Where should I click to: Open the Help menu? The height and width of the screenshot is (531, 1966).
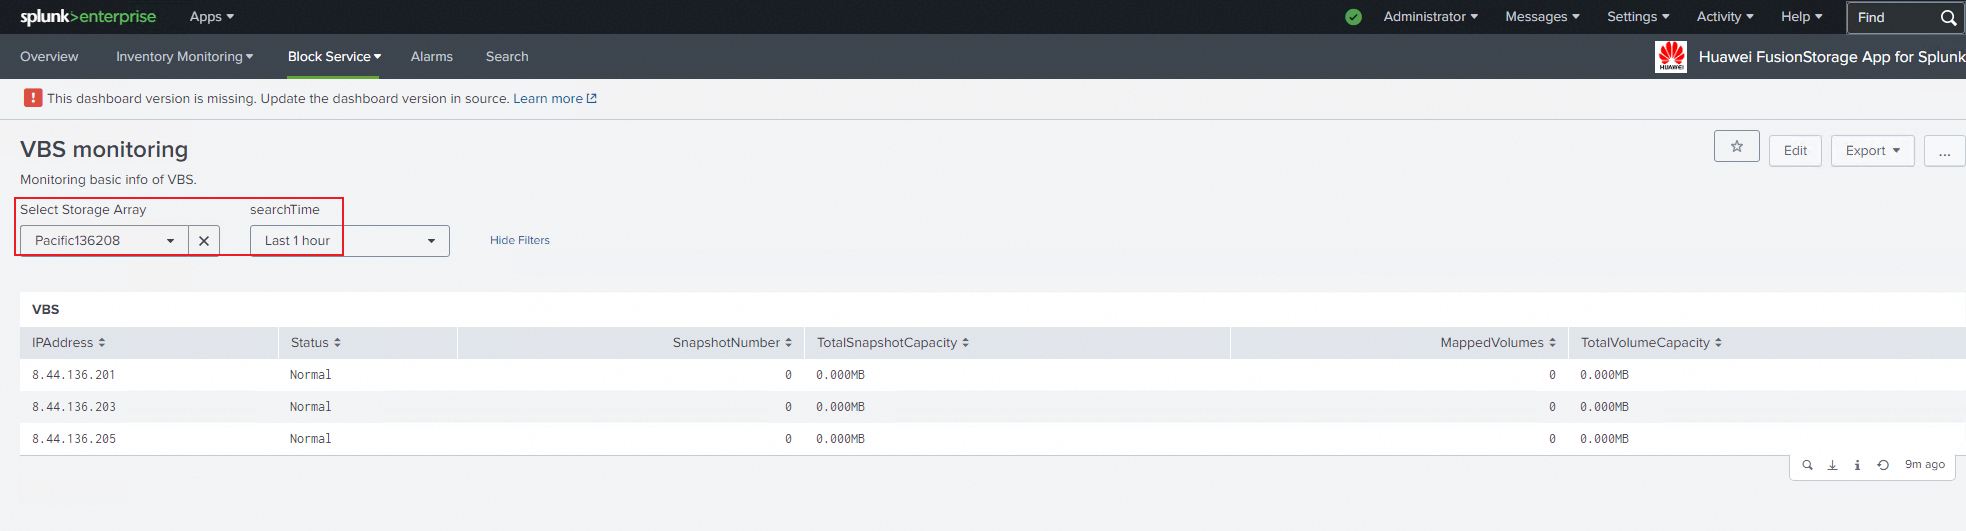point(1801,17)
